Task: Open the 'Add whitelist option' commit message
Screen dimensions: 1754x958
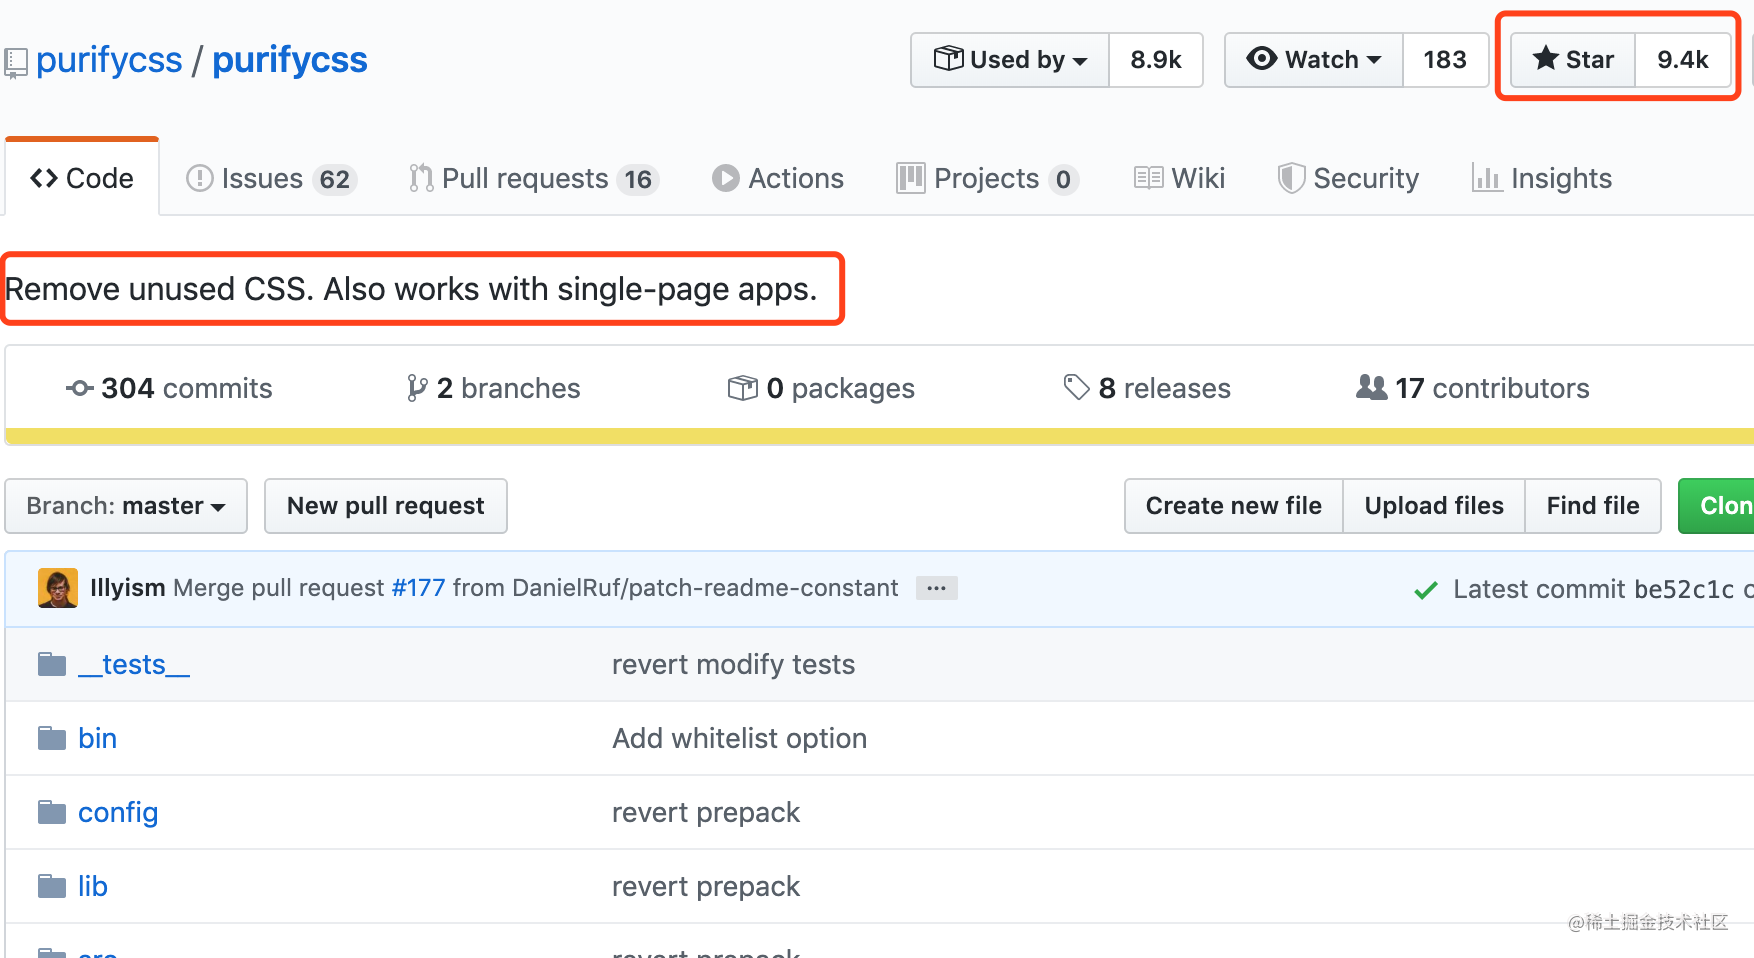Action: click(739, 739)
